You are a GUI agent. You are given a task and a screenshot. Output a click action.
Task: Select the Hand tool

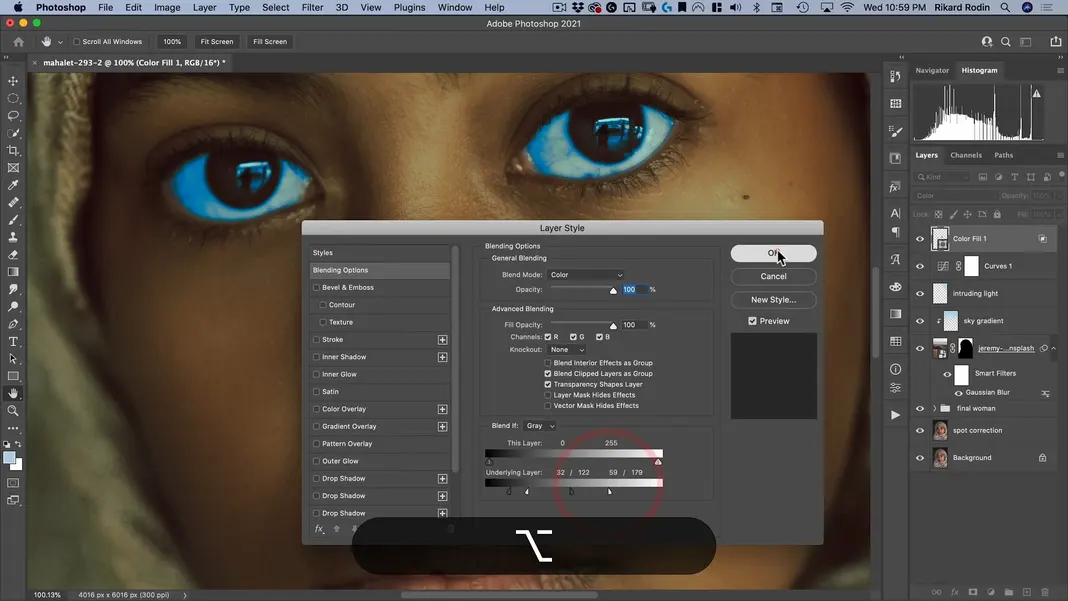(x=13, y=394)
